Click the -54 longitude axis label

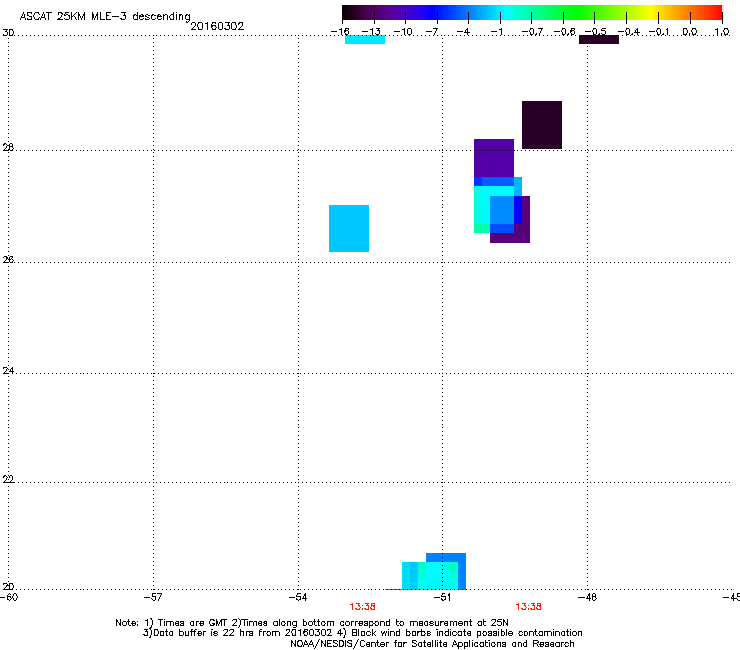(x=298, y=597)
